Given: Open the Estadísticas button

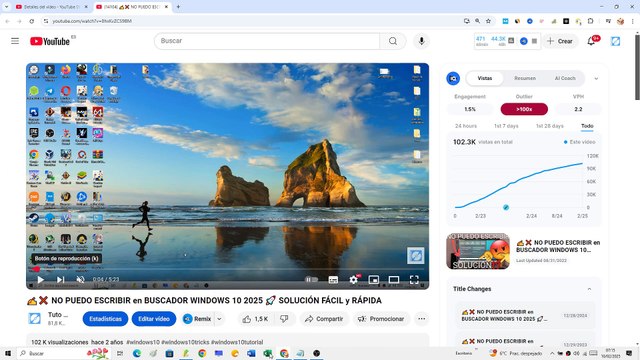Looking at the screenshot, I should click(105, 319).
